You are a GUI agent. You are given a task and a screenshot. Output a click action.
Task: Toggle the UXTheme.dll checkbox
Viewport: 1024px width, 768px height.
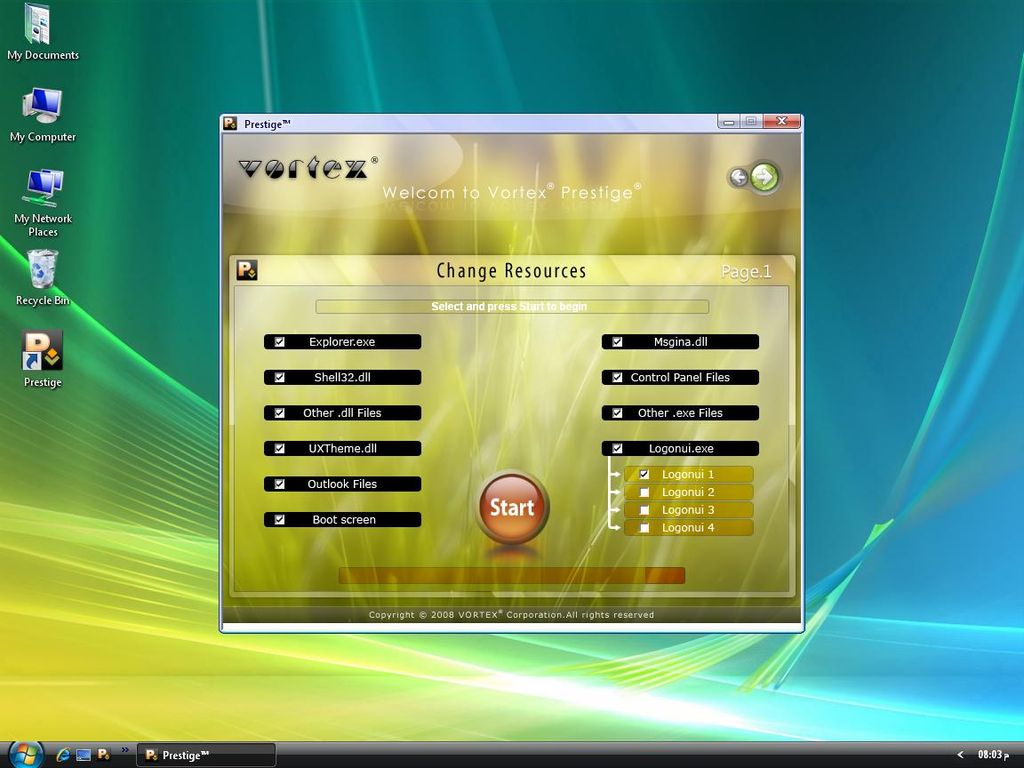(x=280, y=449)
